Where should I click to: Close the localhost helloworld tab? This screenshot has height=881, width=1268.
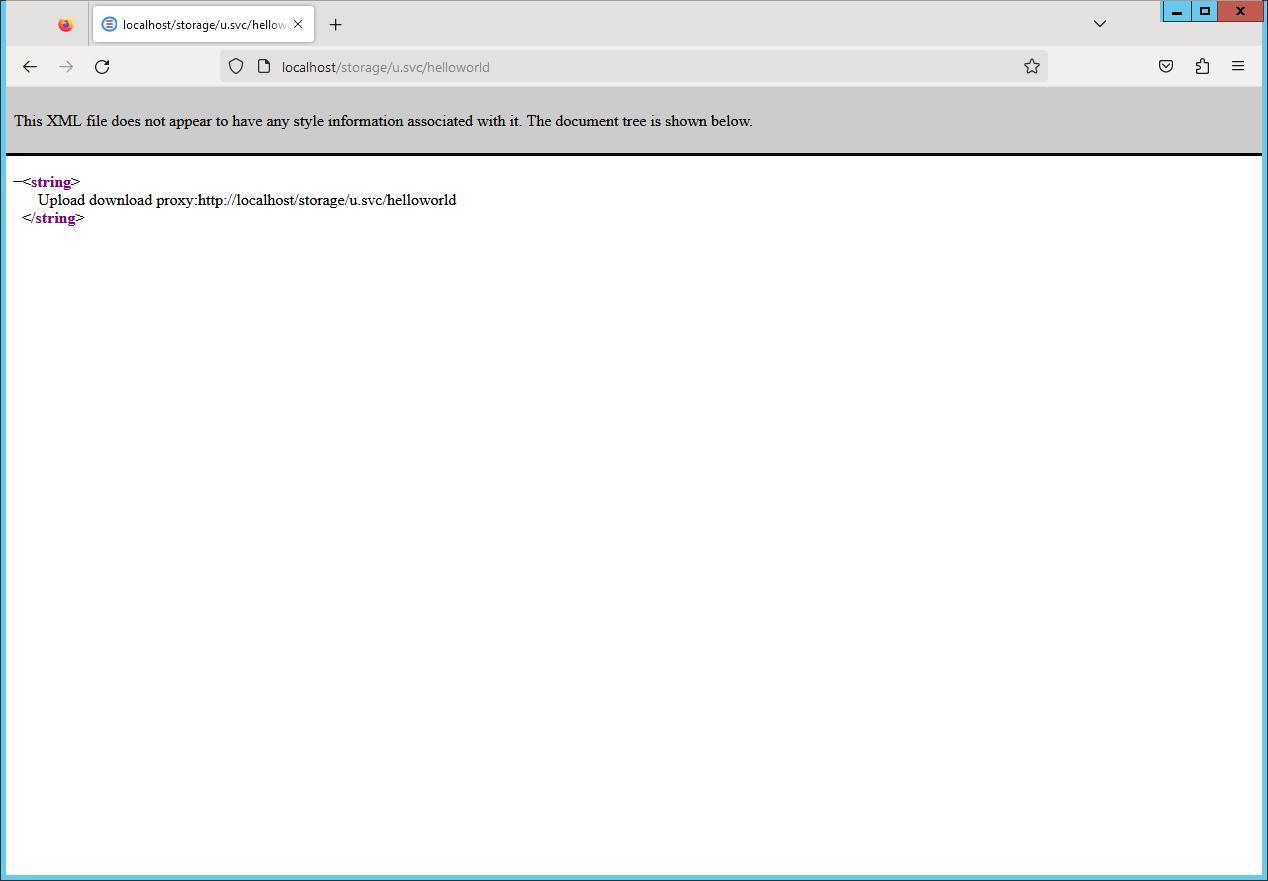[298, 24]
